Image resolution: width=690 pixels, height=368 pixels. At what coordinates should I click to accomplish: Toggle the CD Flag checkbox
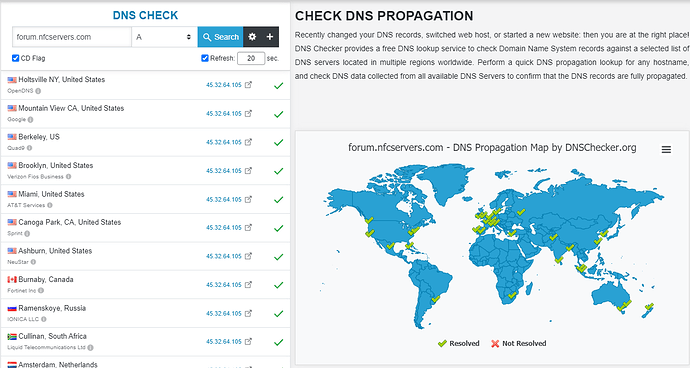click(15, 58)
